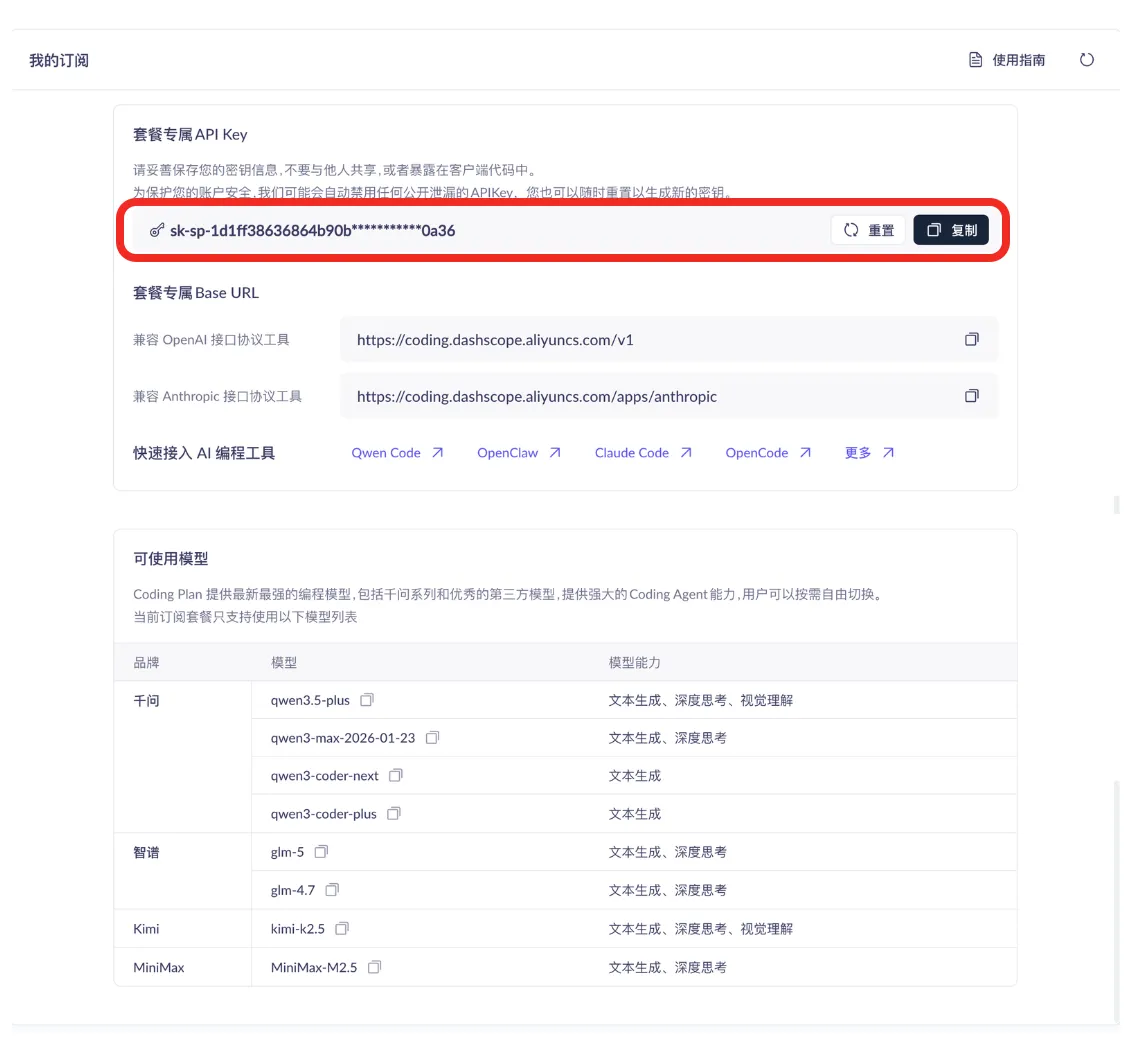Copy the MiniMax-M2.5 model name
Screen dimensions: 1148x1040
(x=374, y=967)
